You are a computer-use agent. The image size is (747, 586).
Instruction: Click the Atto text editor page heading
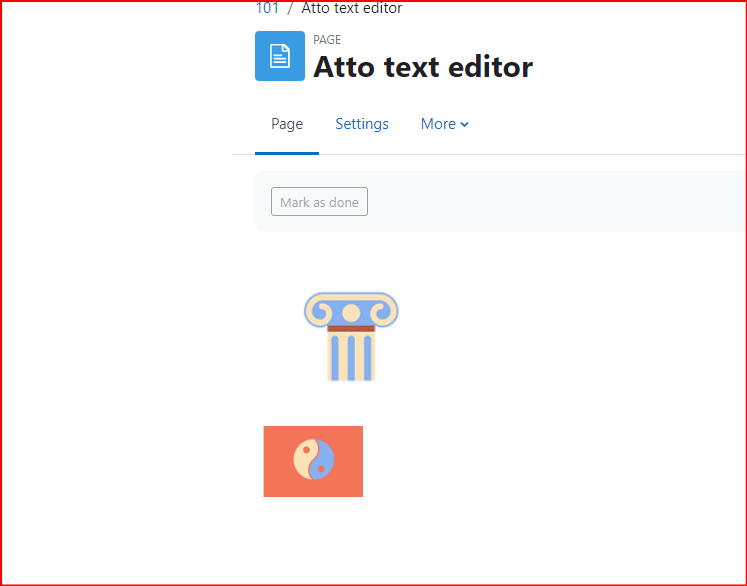pyautogui.click(x=423, y=67)
